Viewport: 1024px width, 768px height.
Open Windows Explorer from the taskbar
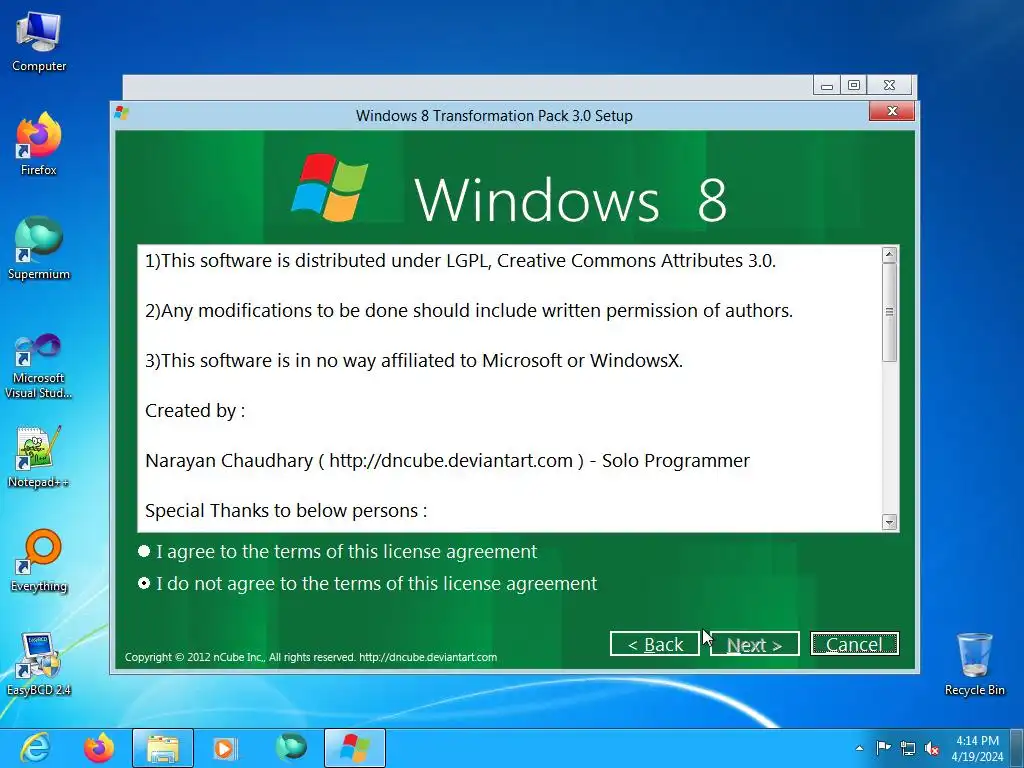(163, 748)
